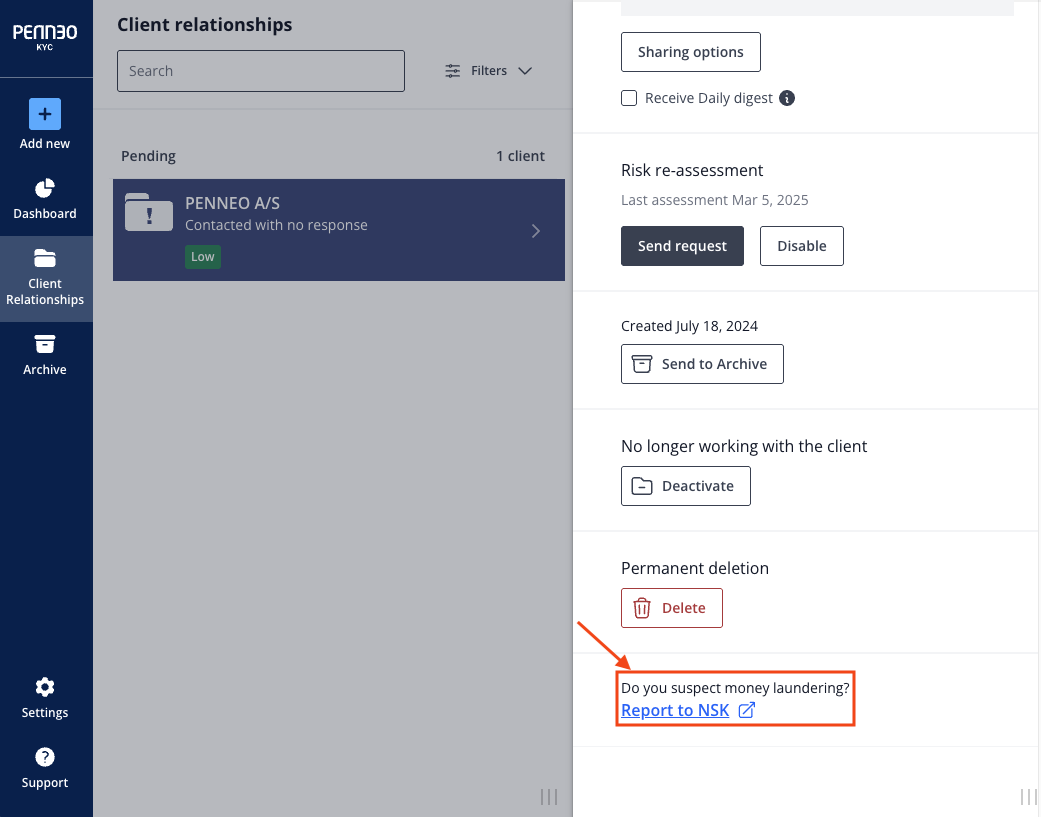The image size is (1041, 817).
Task: Open Settings gear icon
Action: pos(44,687)
